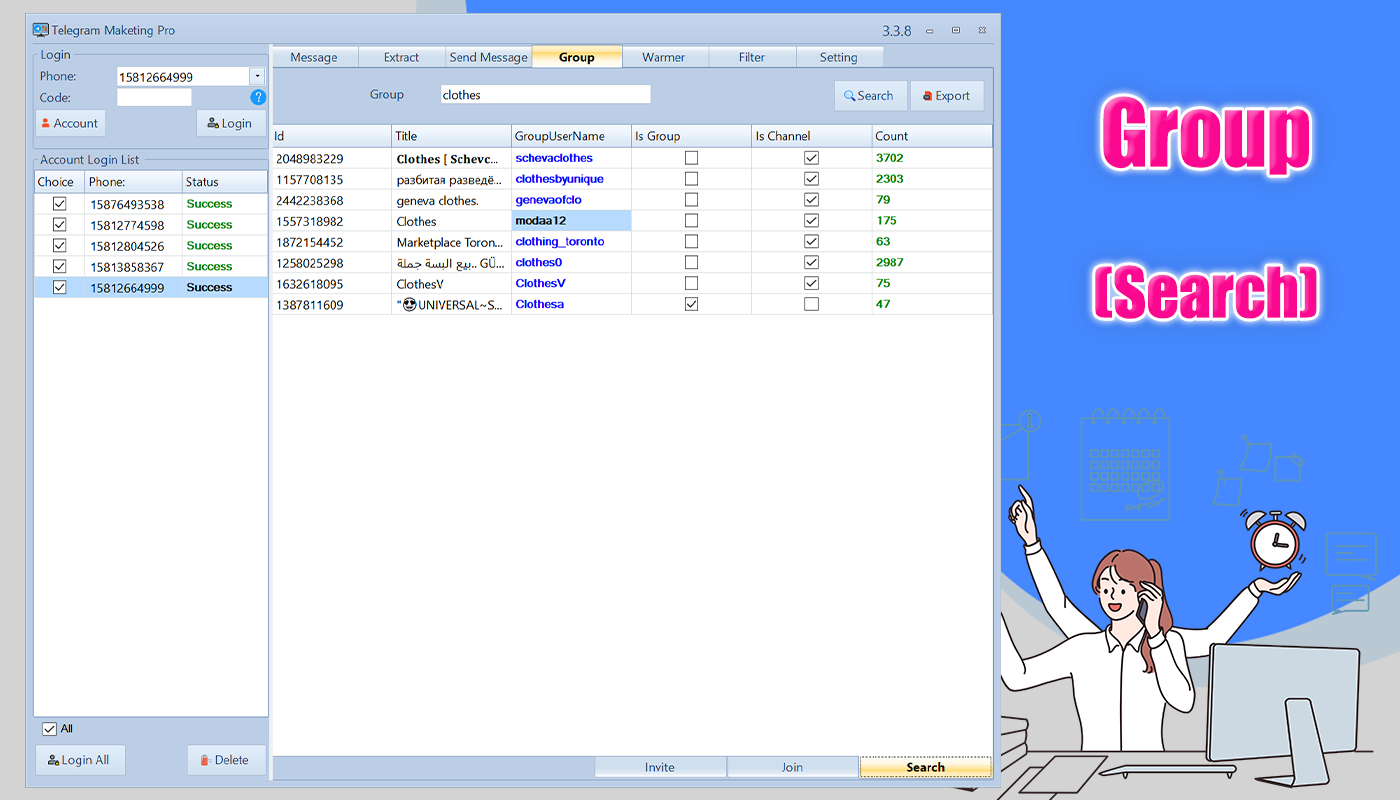The width and height of the screenshot is (1400, 800).
Task: Open the Extract tab
Action: click(x=401, y=57)
